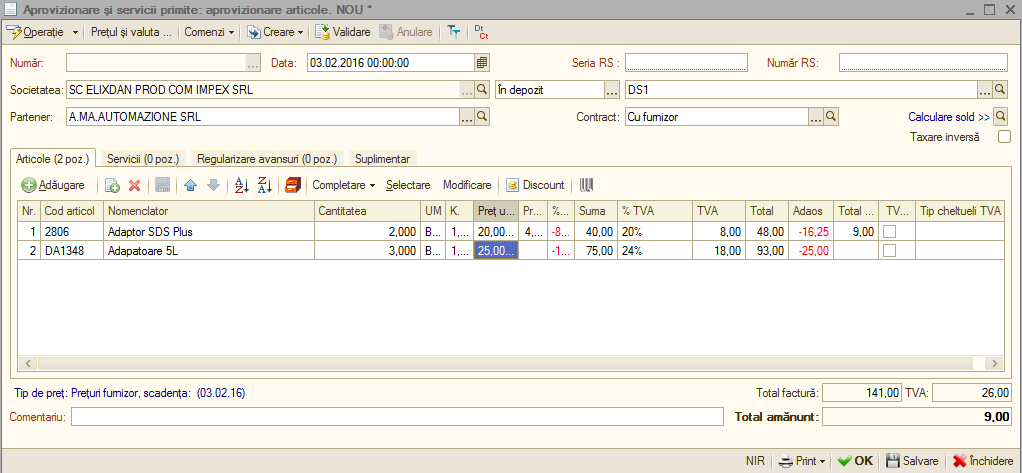The width and height of the screenshot is (1022, 473).
Task: Click magnifier icon next to DS1 warehouse
Action: pyautogui.click(x=1000, y=90)
